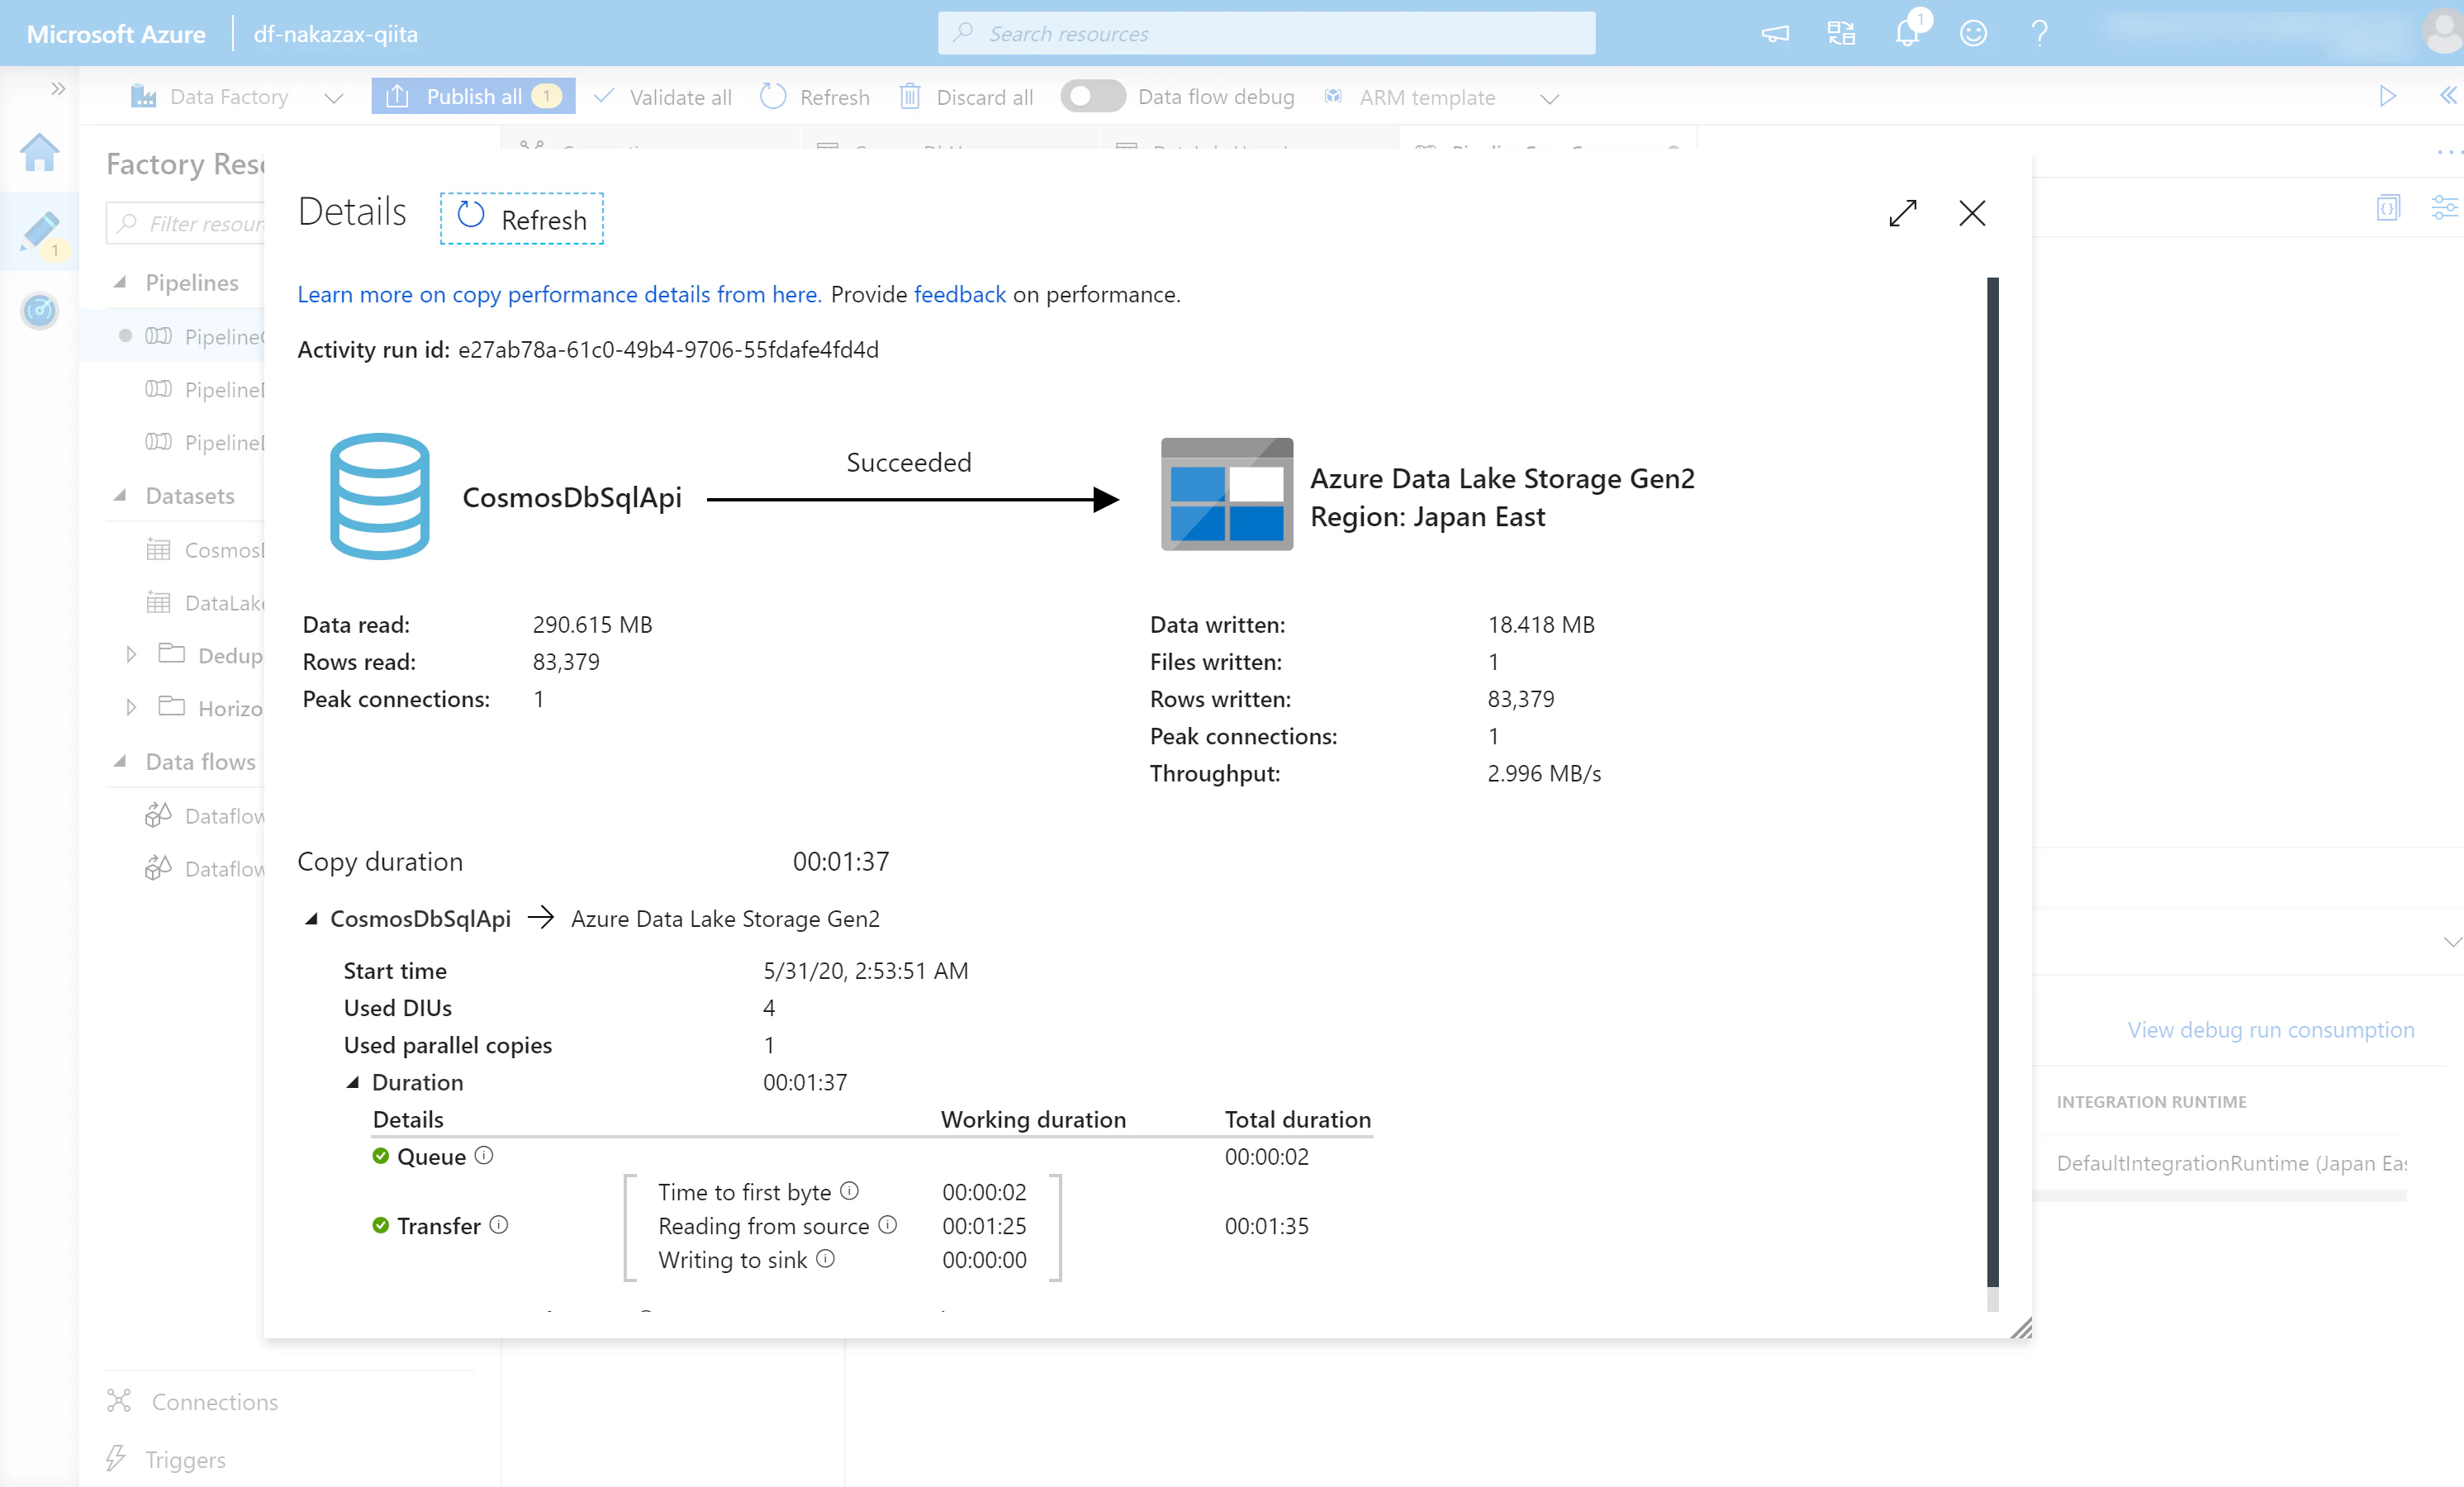2464x1487 pixels.
Task: Click the Queue info icon
Action: pyautogui.click(x=484, y=1155)
